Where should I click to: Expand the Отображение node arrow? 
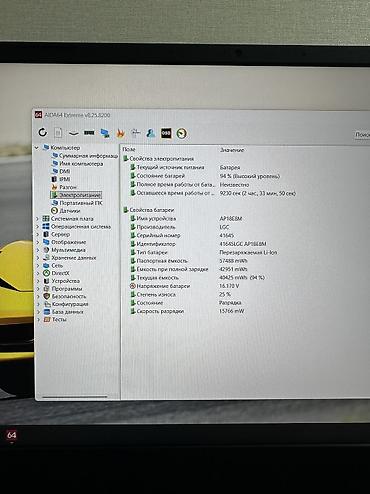(x=38, y=242)
